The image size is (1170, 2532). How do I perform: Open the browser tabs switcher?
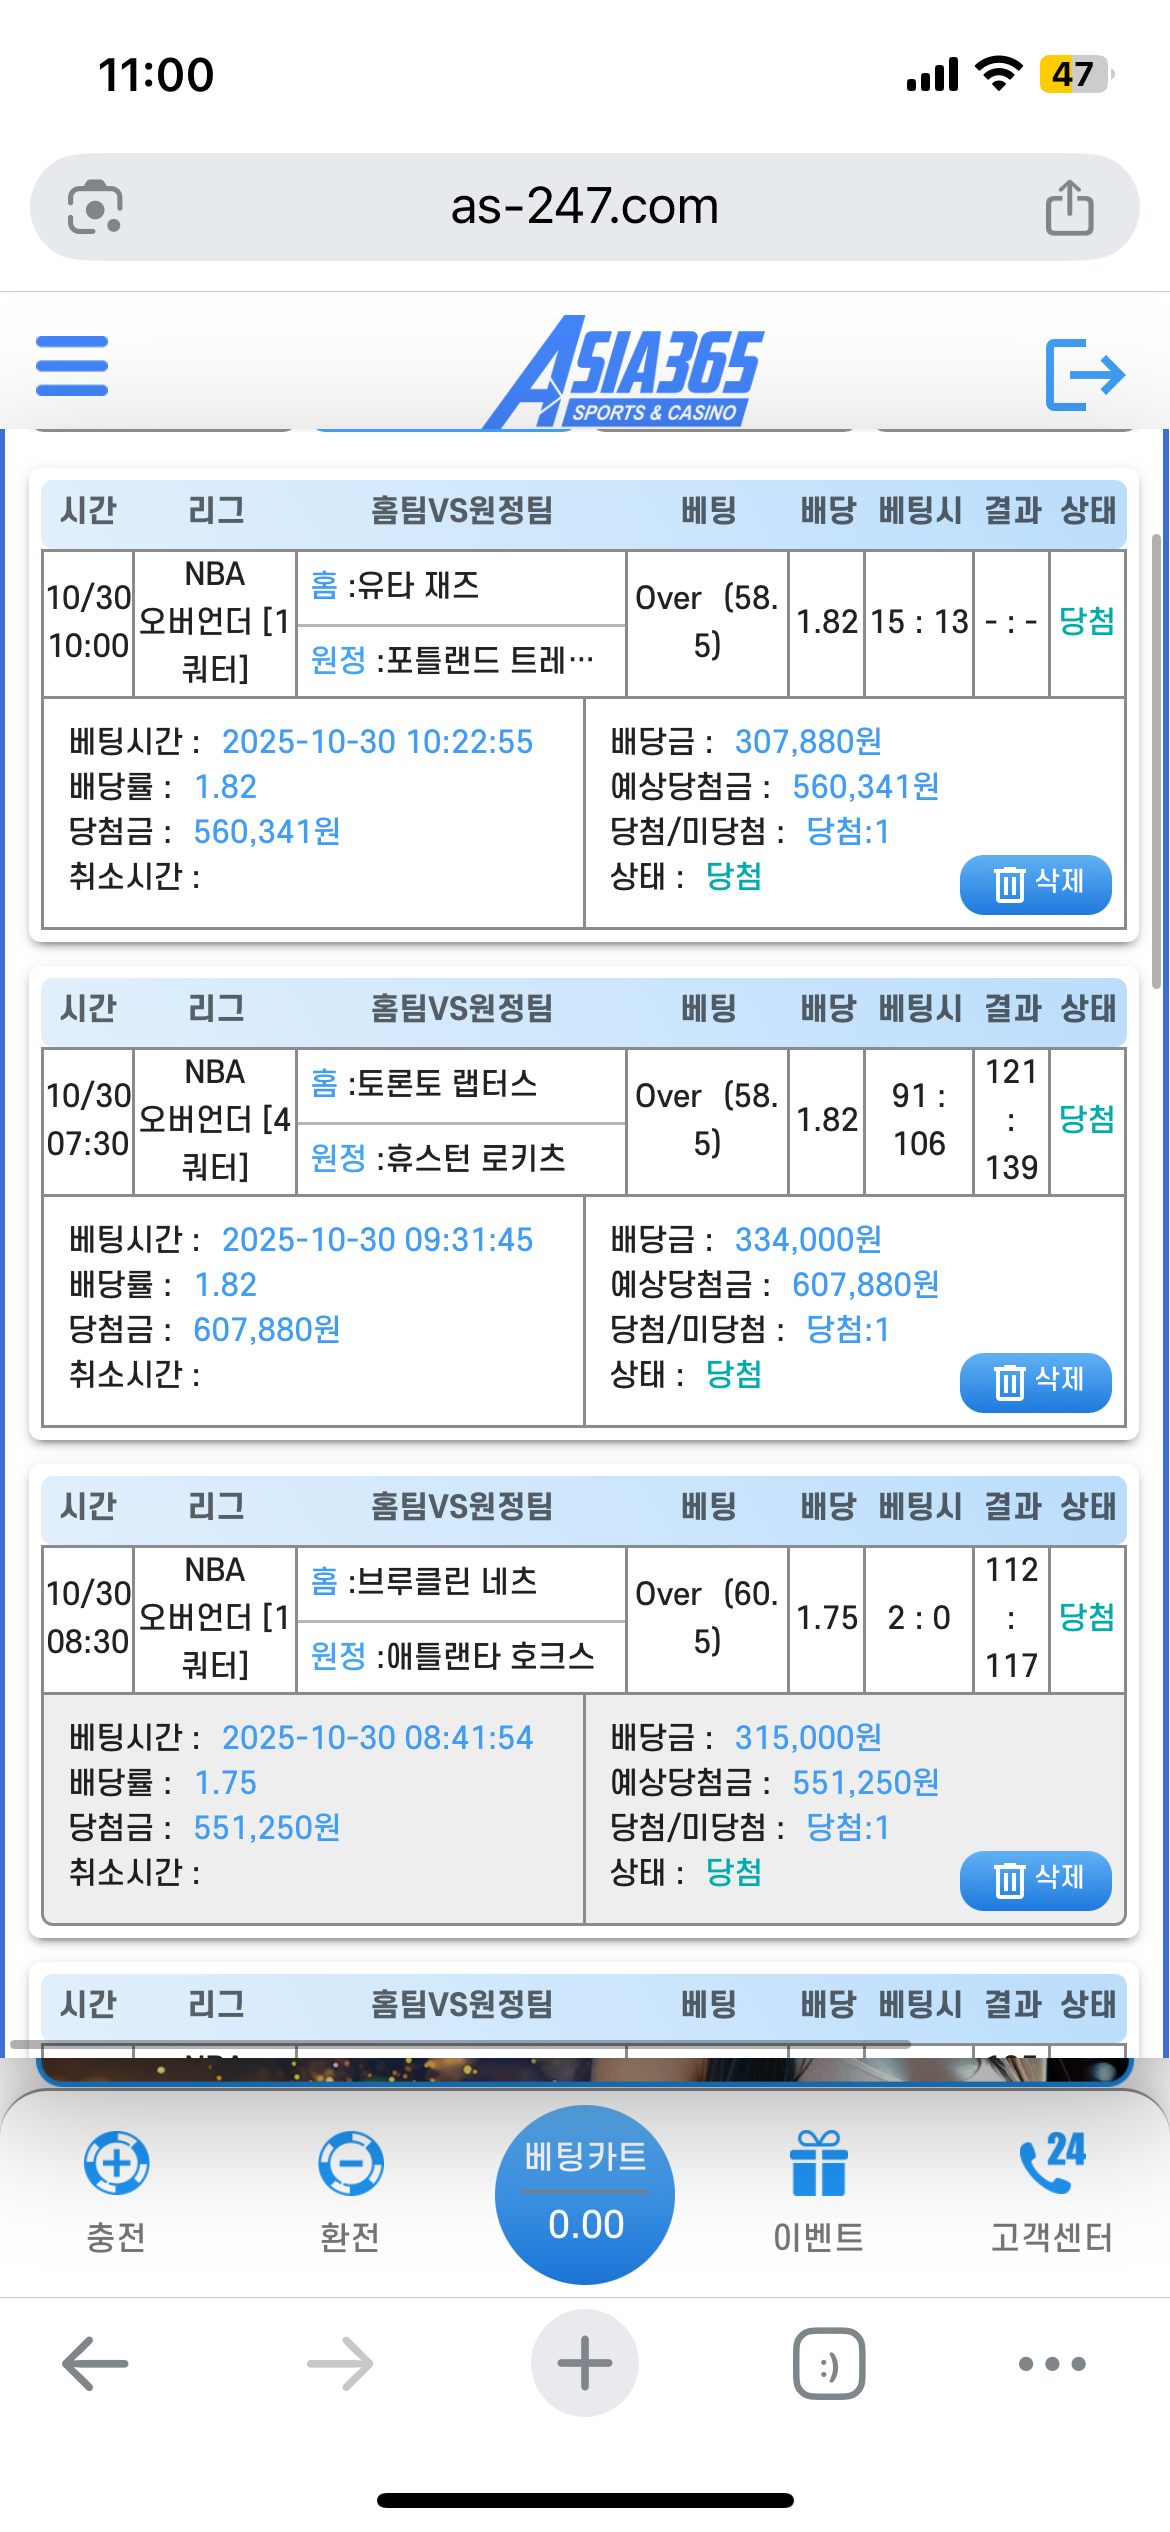[829, 2364]
